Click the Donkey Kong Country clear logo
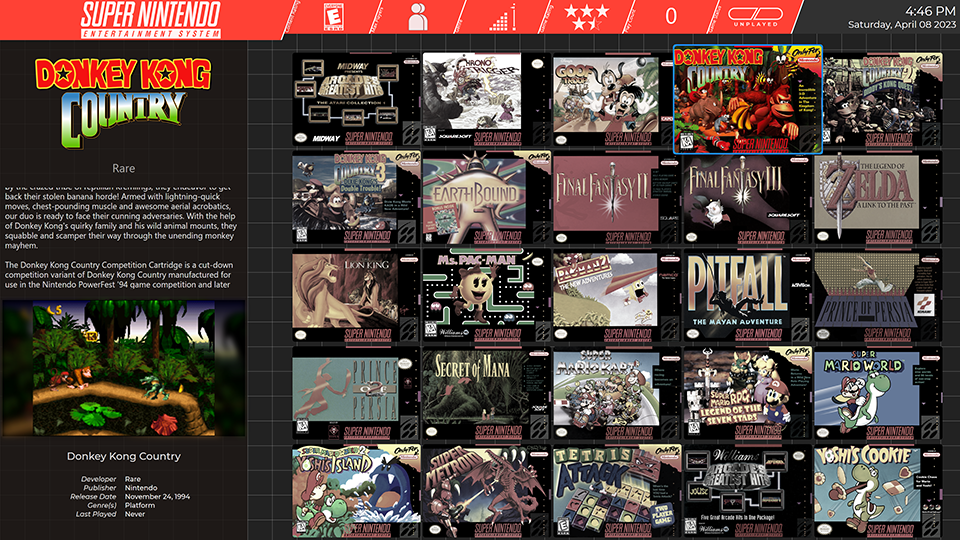The width and height of the screenshot is (960, 540). click(123, 103)
